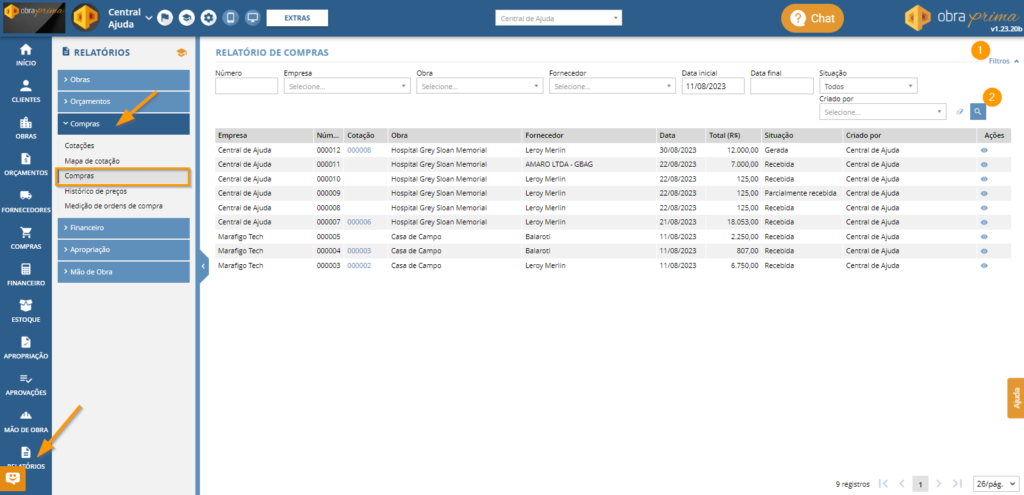
Task: Change the 26/pág. page size dropdown
Action: 995,484
